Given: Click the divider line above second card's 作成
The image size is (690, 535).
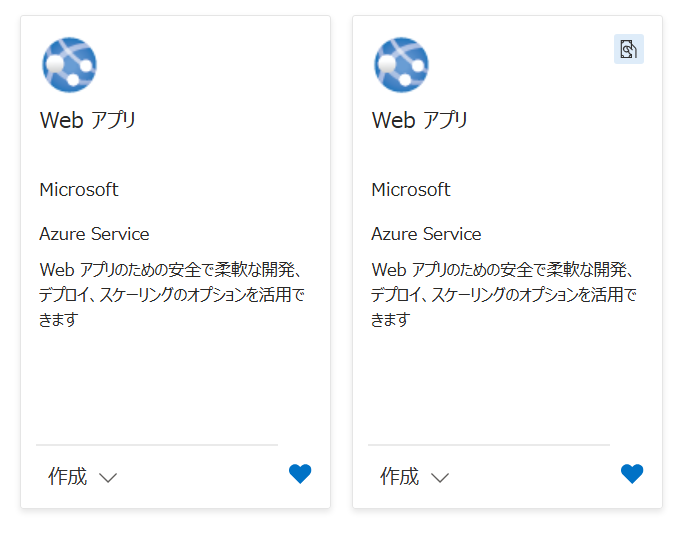Looking at the screenshot, I should click(489, 445).
